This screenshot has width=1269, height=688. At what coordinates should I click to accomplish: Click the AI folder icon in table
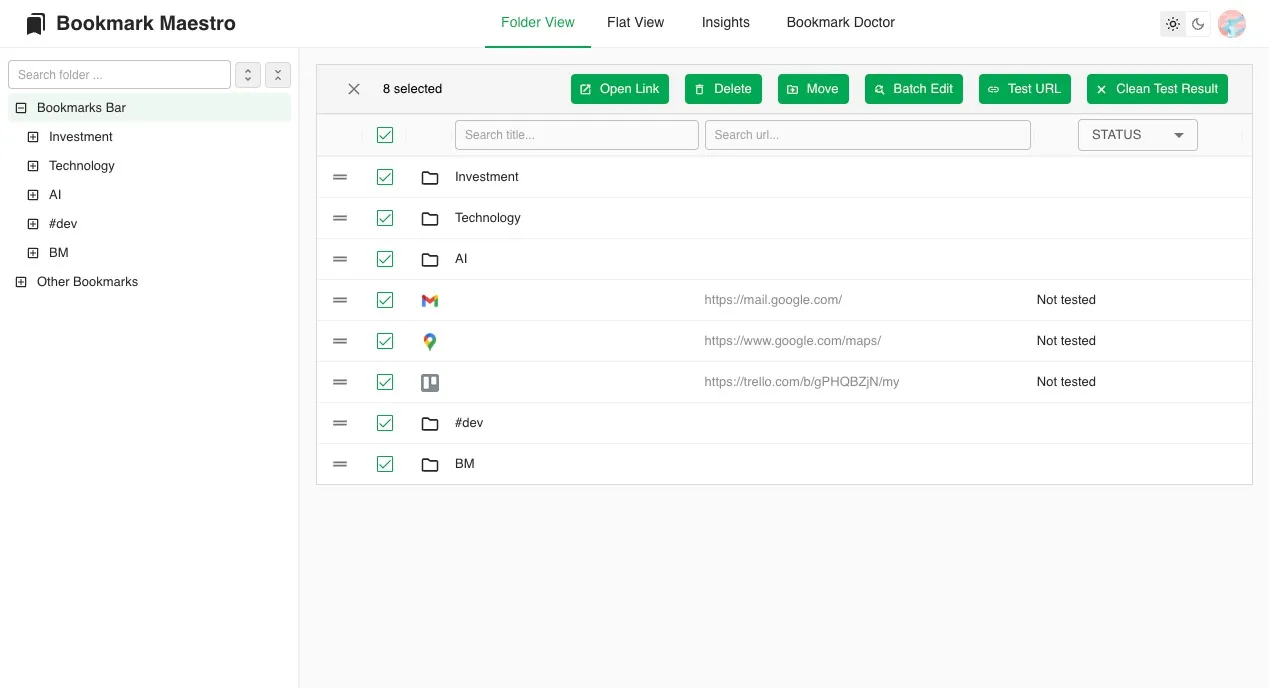430,260
